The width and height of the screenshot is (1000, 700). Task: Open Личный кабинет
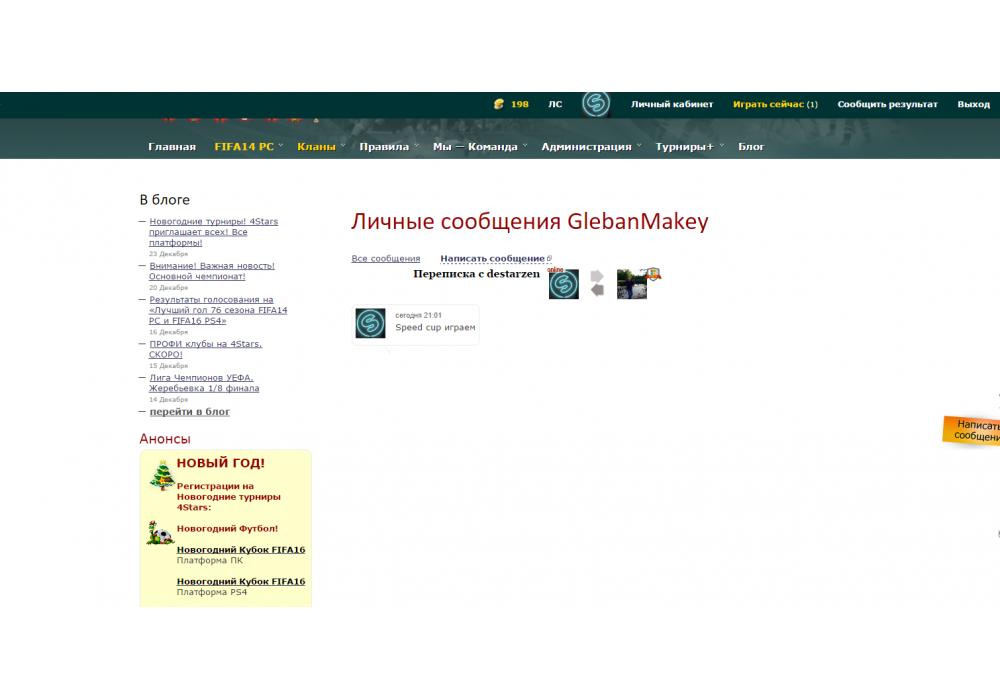point(672,104)
